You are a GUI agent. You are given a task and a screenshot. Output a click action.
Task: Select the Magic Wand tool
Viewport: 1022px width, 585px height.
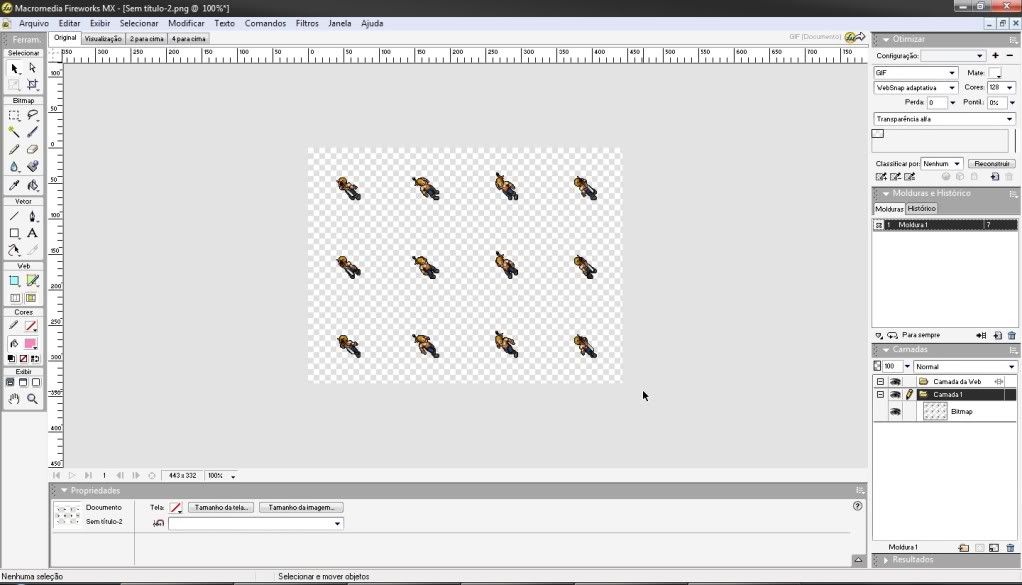click(14, 132)
